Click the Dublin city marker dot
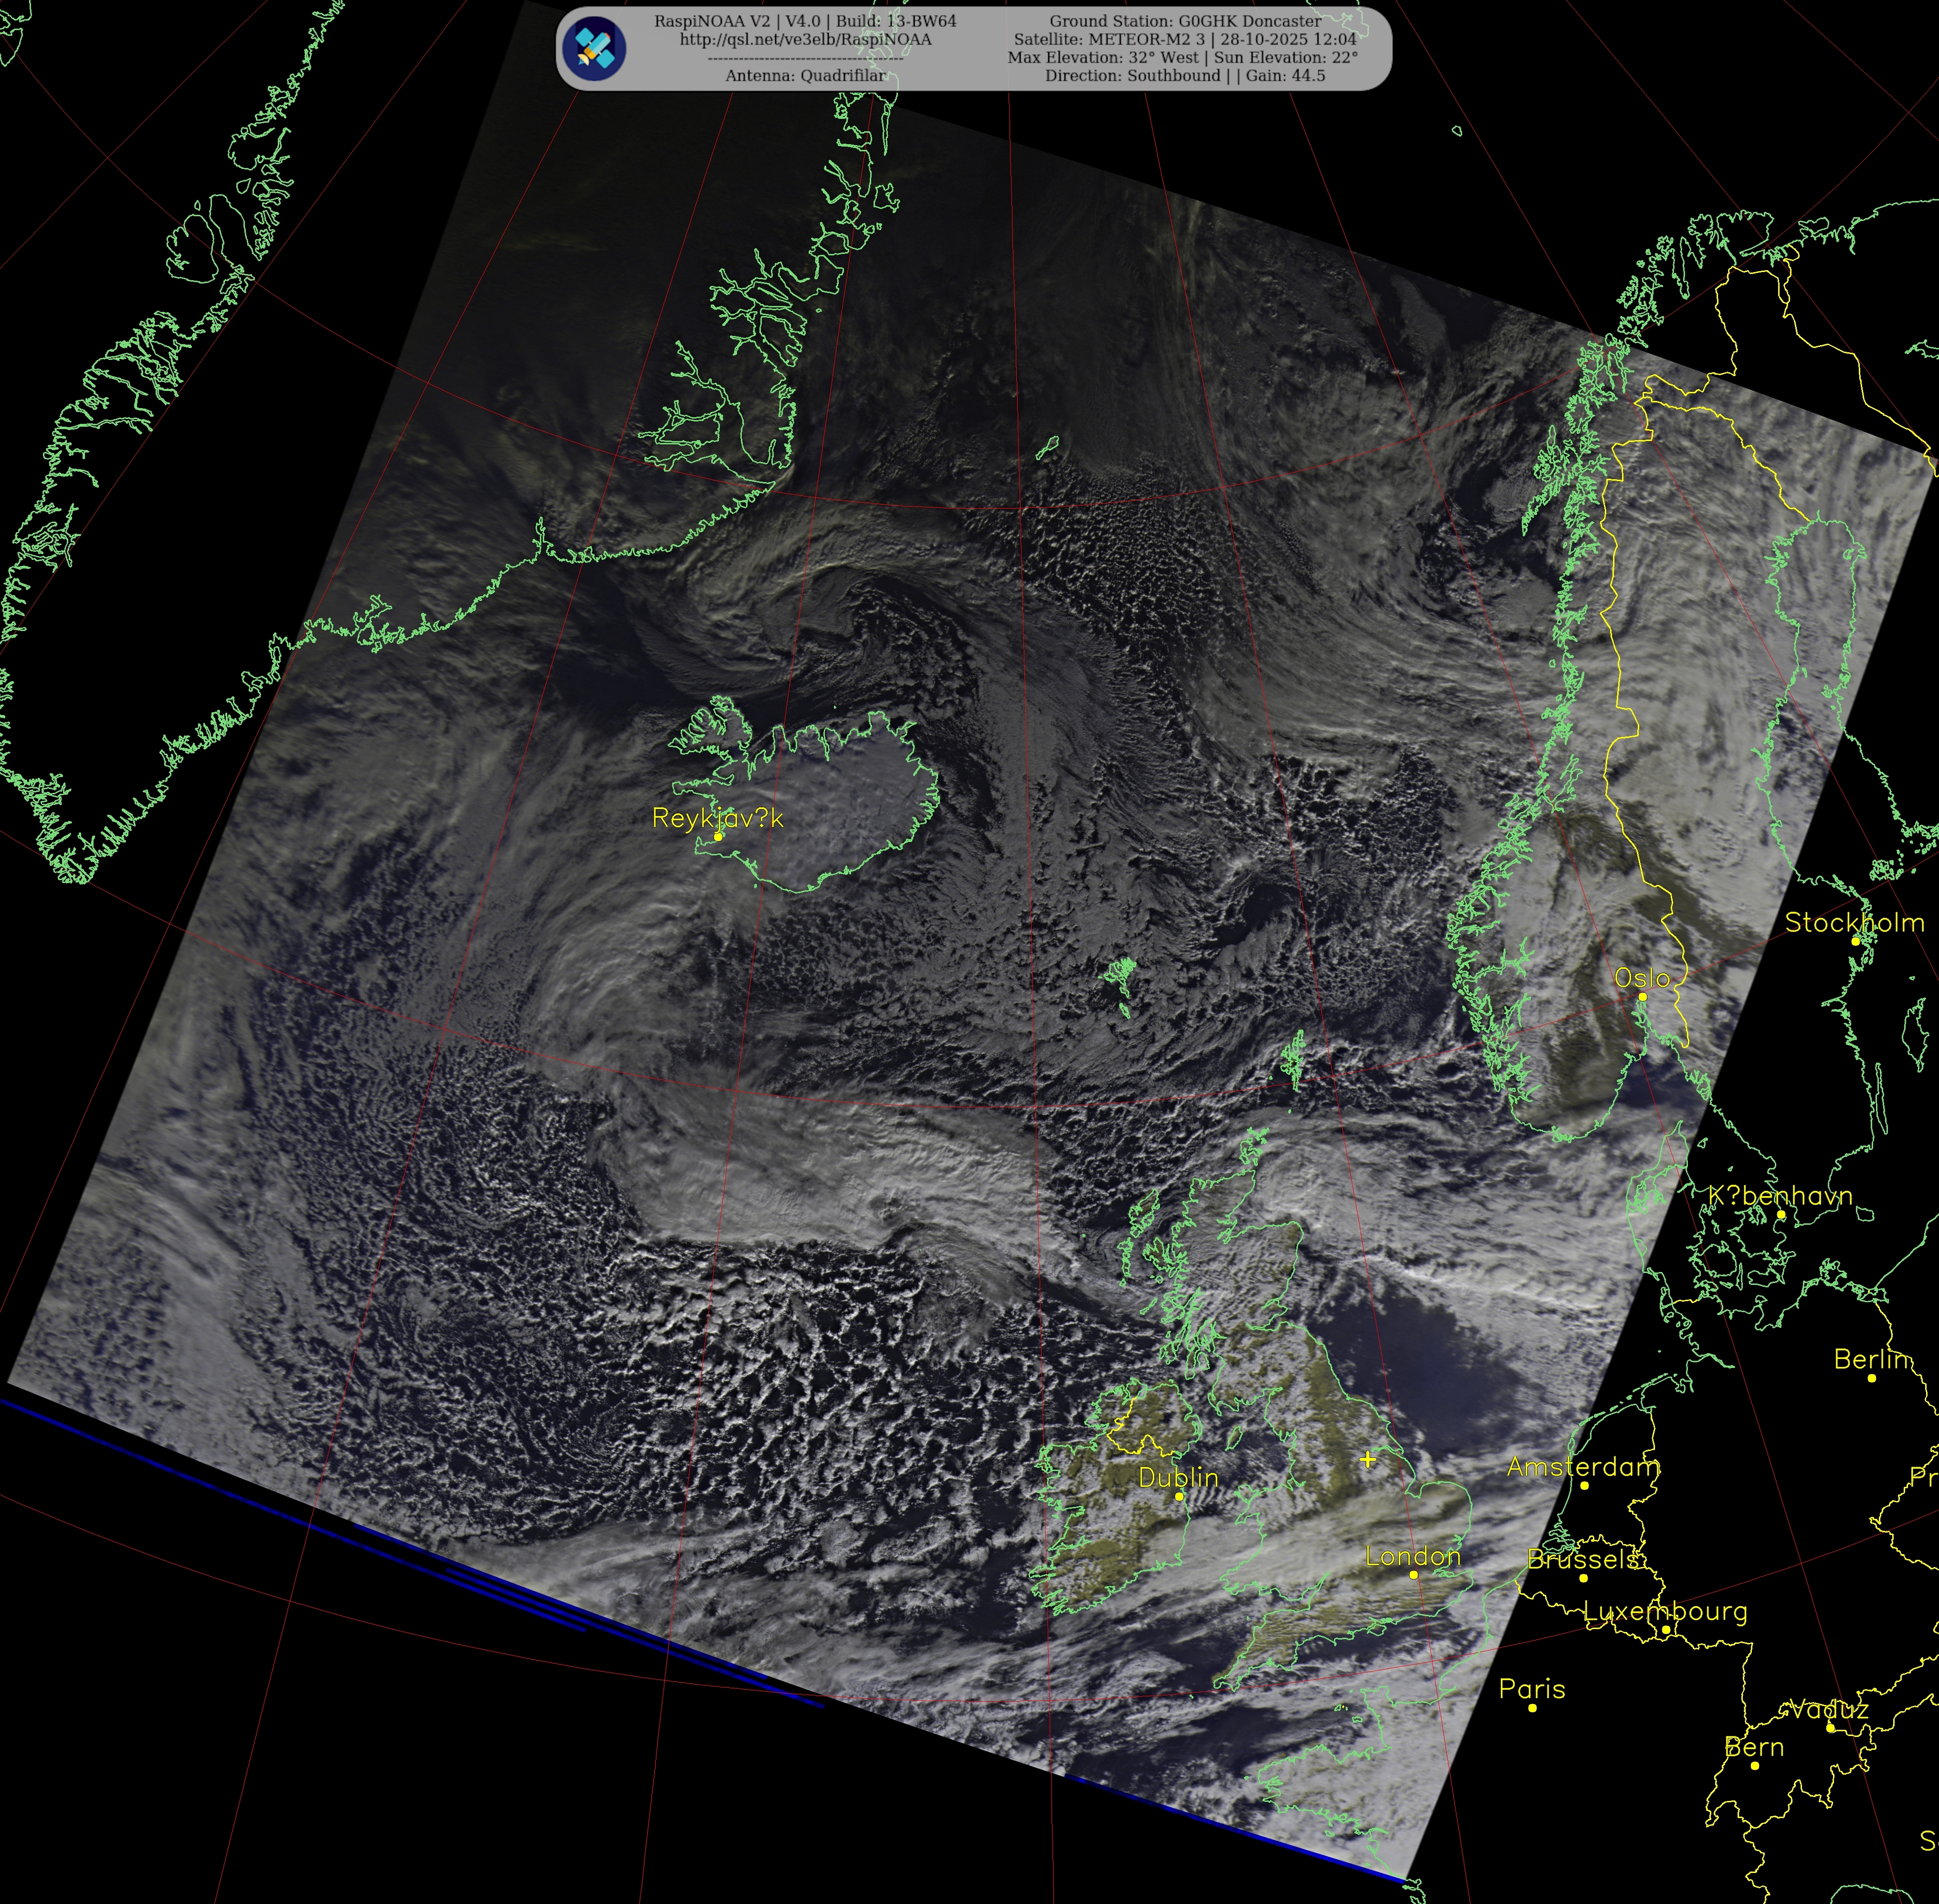 (x=1179, y=1496)
